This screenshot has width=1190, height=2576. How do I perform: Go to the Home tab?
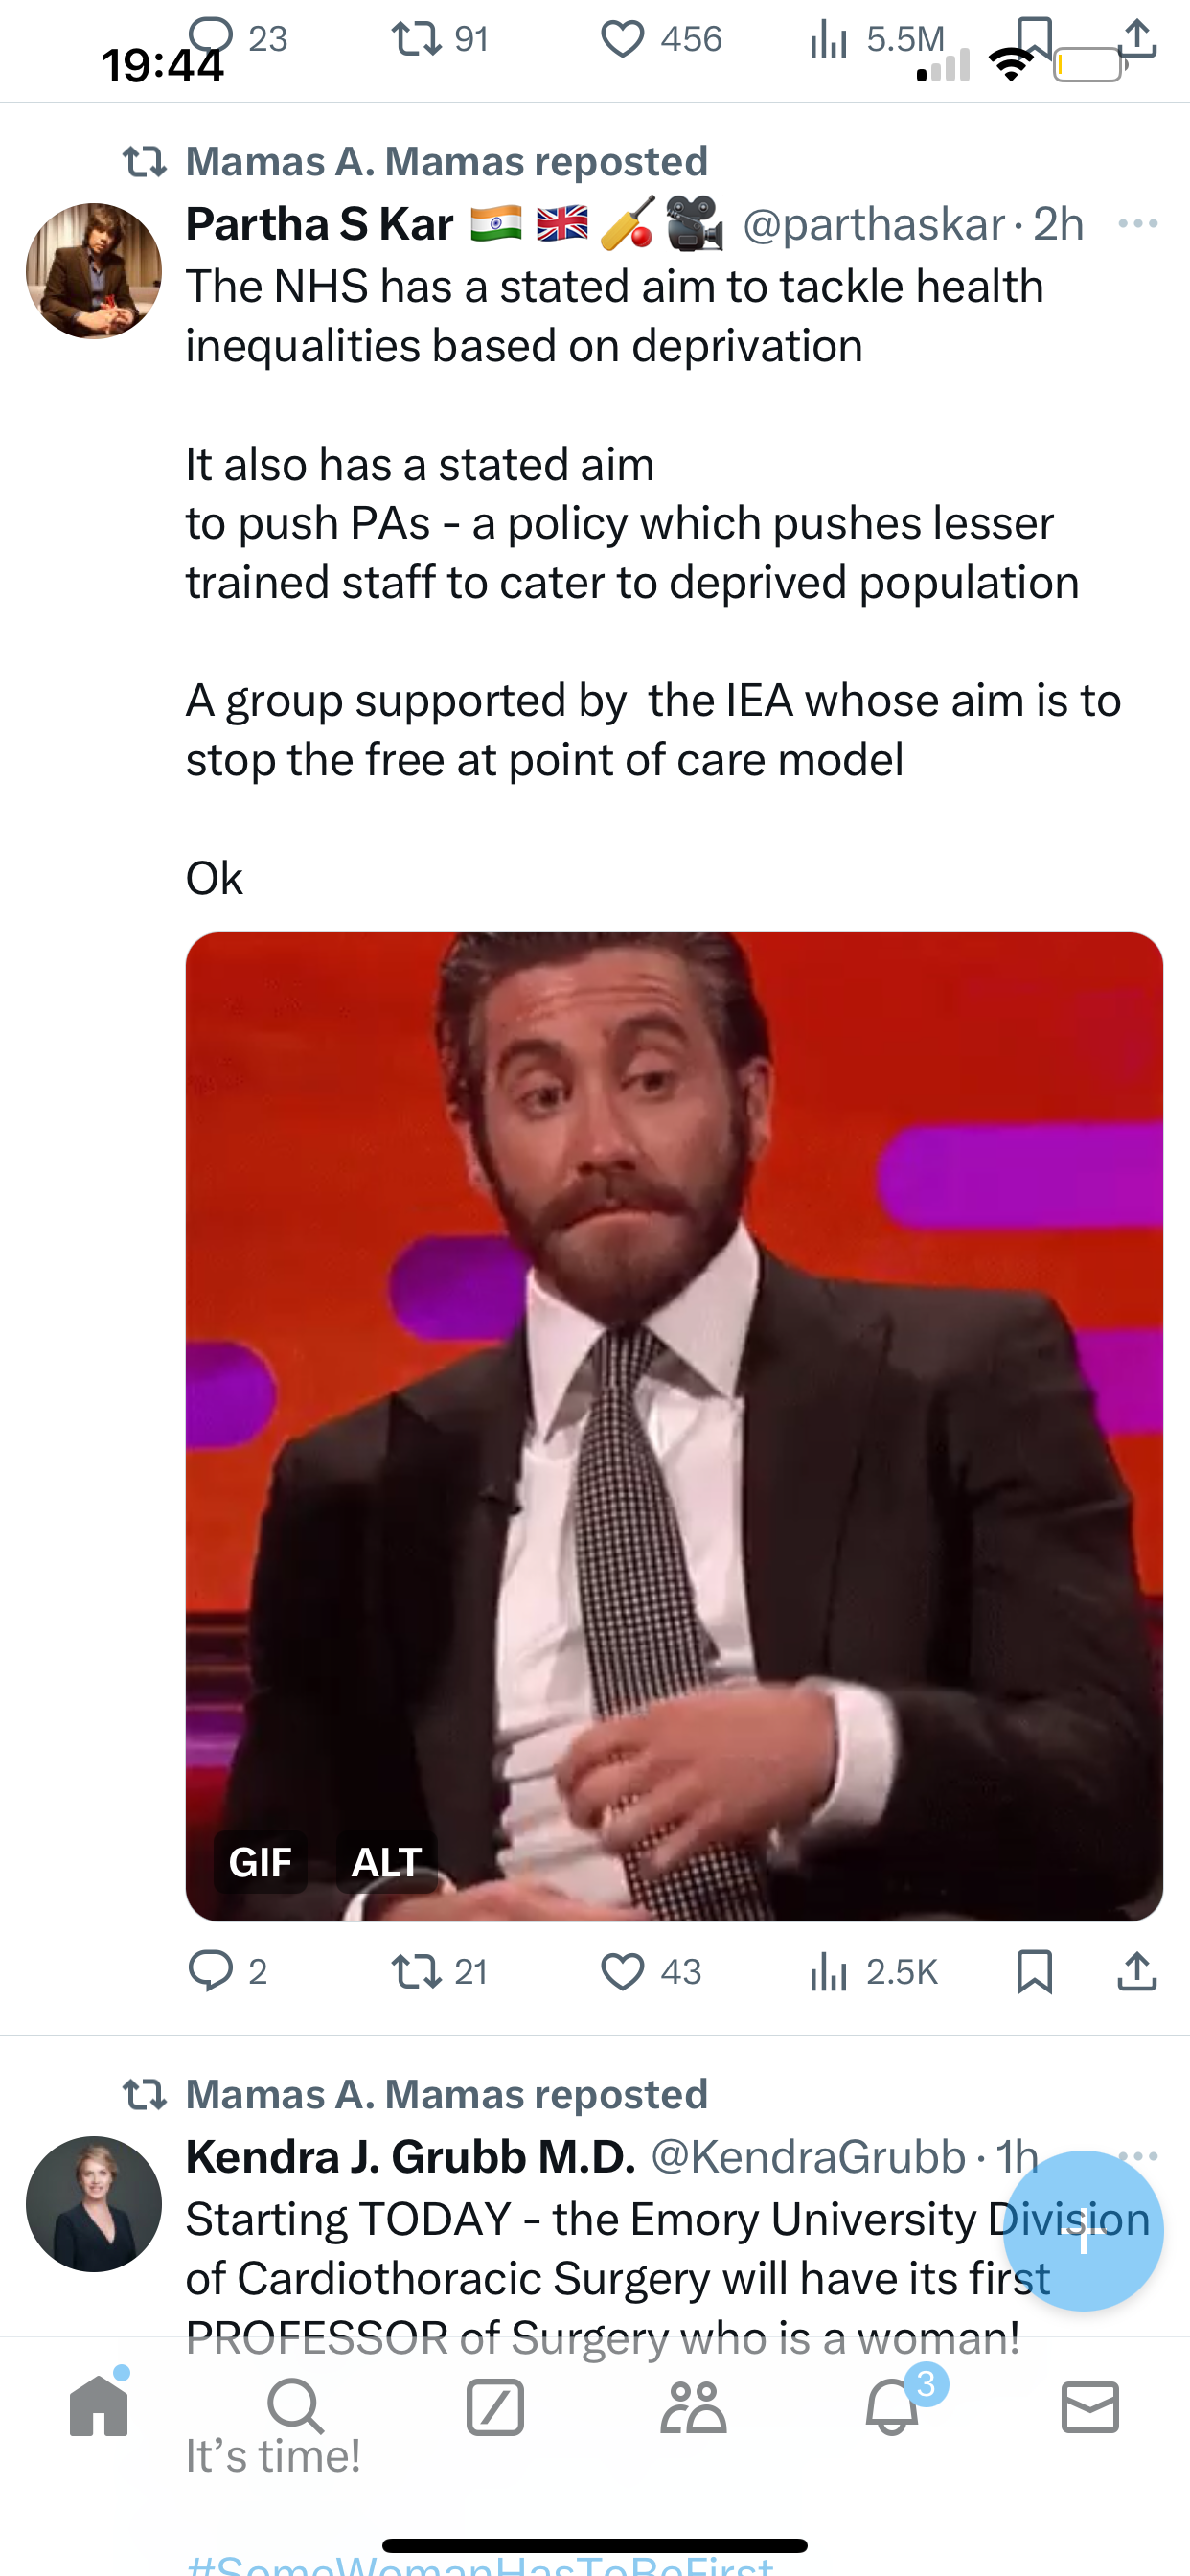pyautogui.click(x=99, y=2406)
